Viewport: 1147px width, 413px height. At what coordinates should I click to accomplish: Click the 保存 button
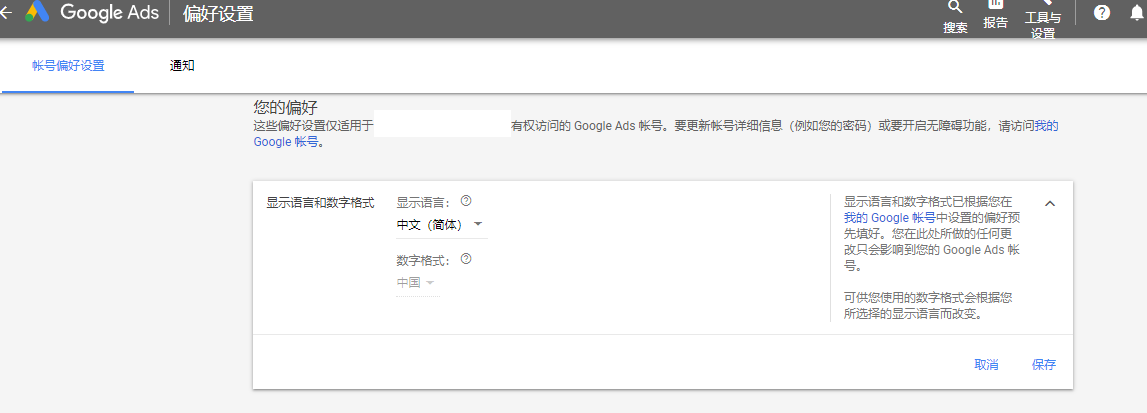coord(1044,365)
